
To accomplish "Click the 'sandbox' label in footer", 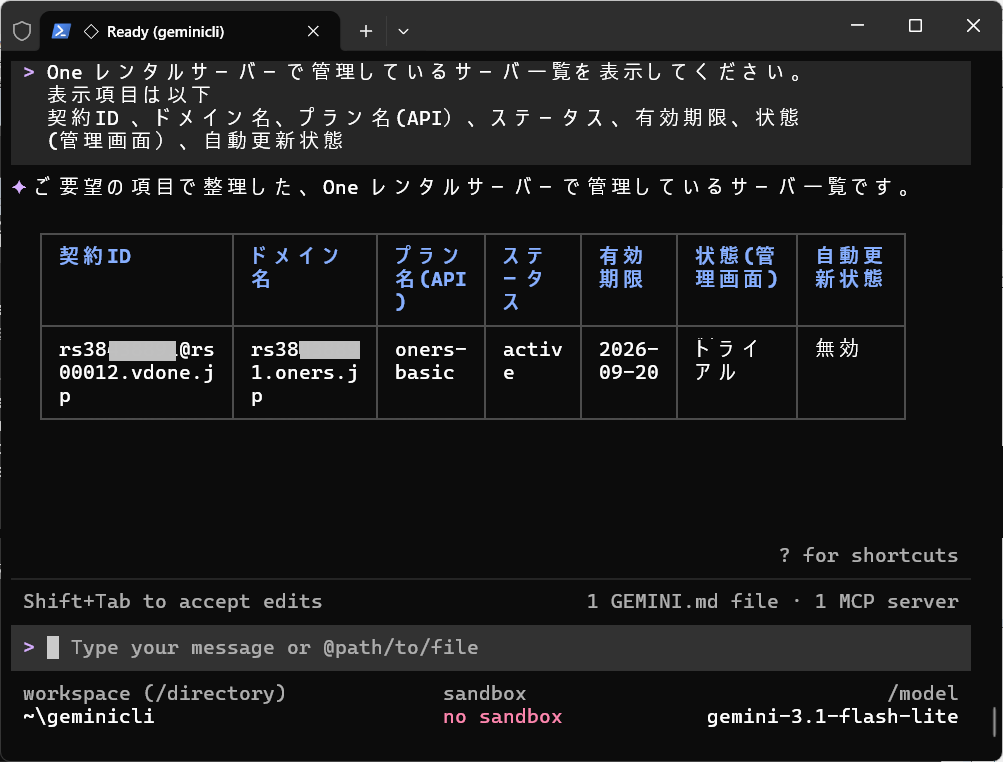I will click(x=484, y=694).
